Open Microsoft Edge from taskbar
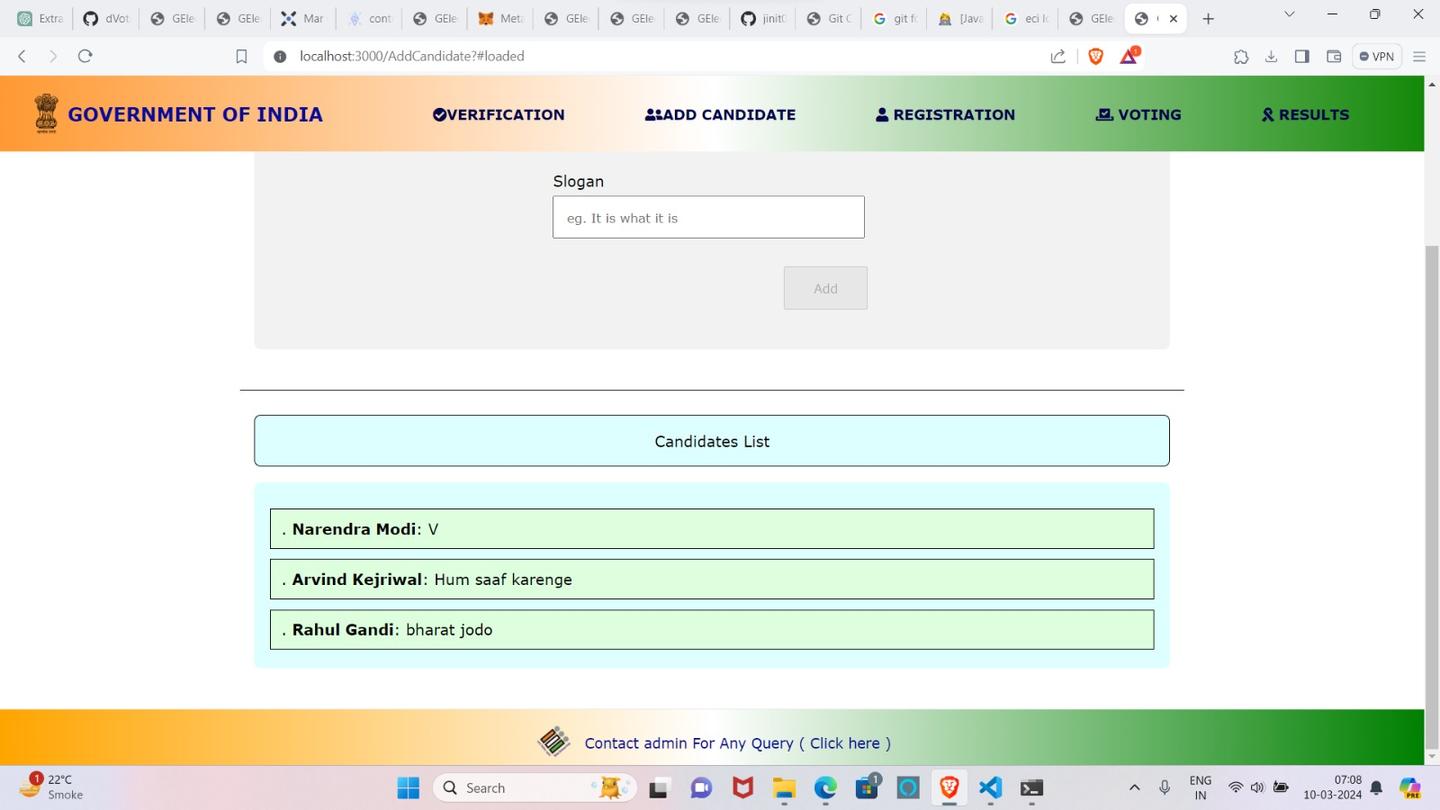The height and width of the screenshot is (810, 1440). coord(825,788)
